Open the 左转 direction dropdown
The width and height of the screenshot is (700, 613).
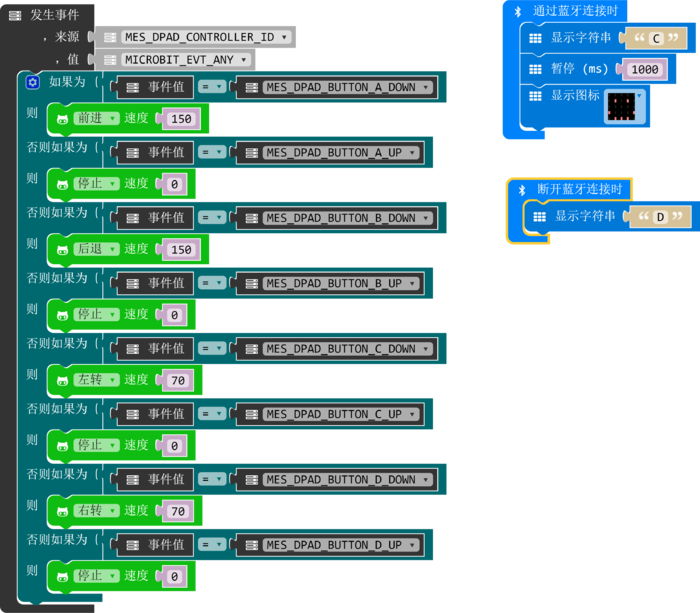(96, 380)
